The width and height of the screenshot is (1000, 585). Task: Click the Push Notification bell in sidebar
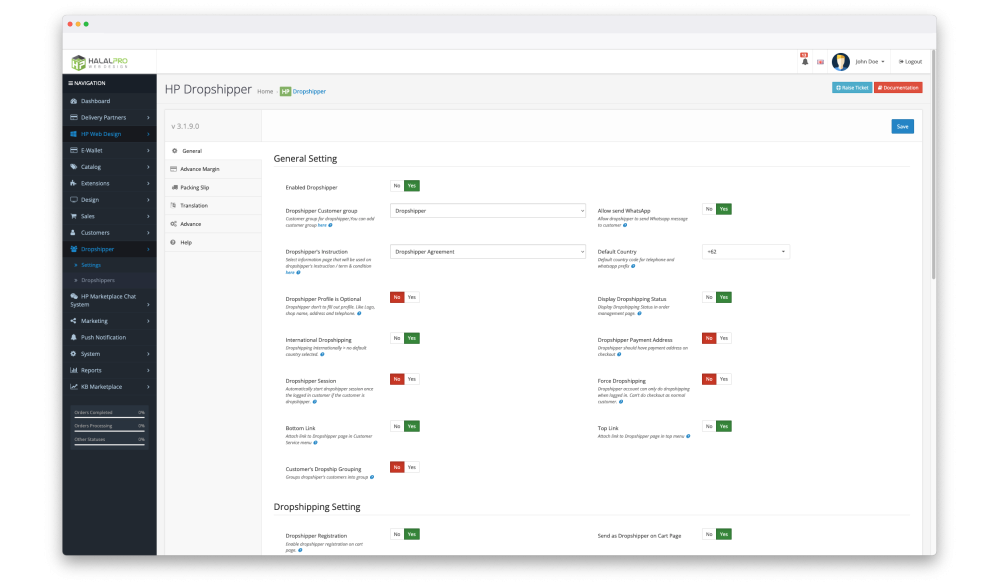point(74,337)
